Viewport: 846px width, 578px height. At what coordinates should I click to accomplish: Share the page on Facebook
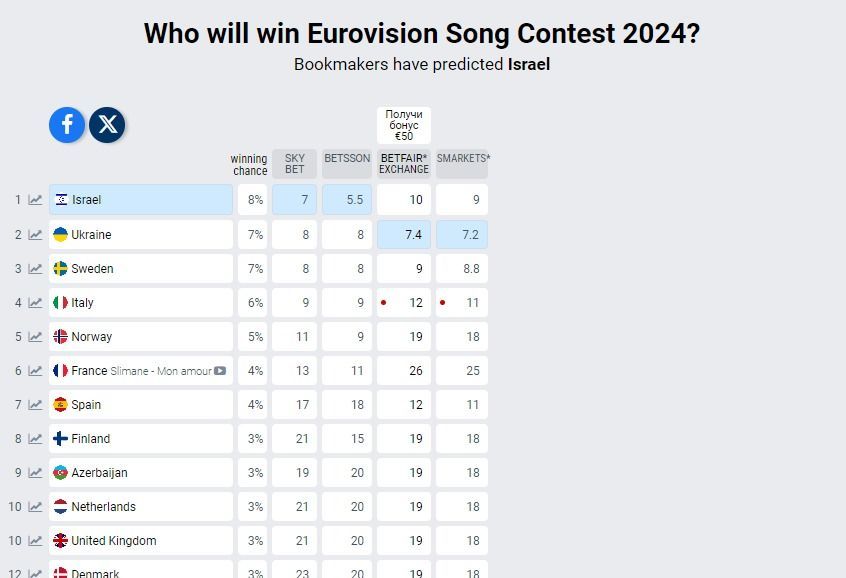67,124
